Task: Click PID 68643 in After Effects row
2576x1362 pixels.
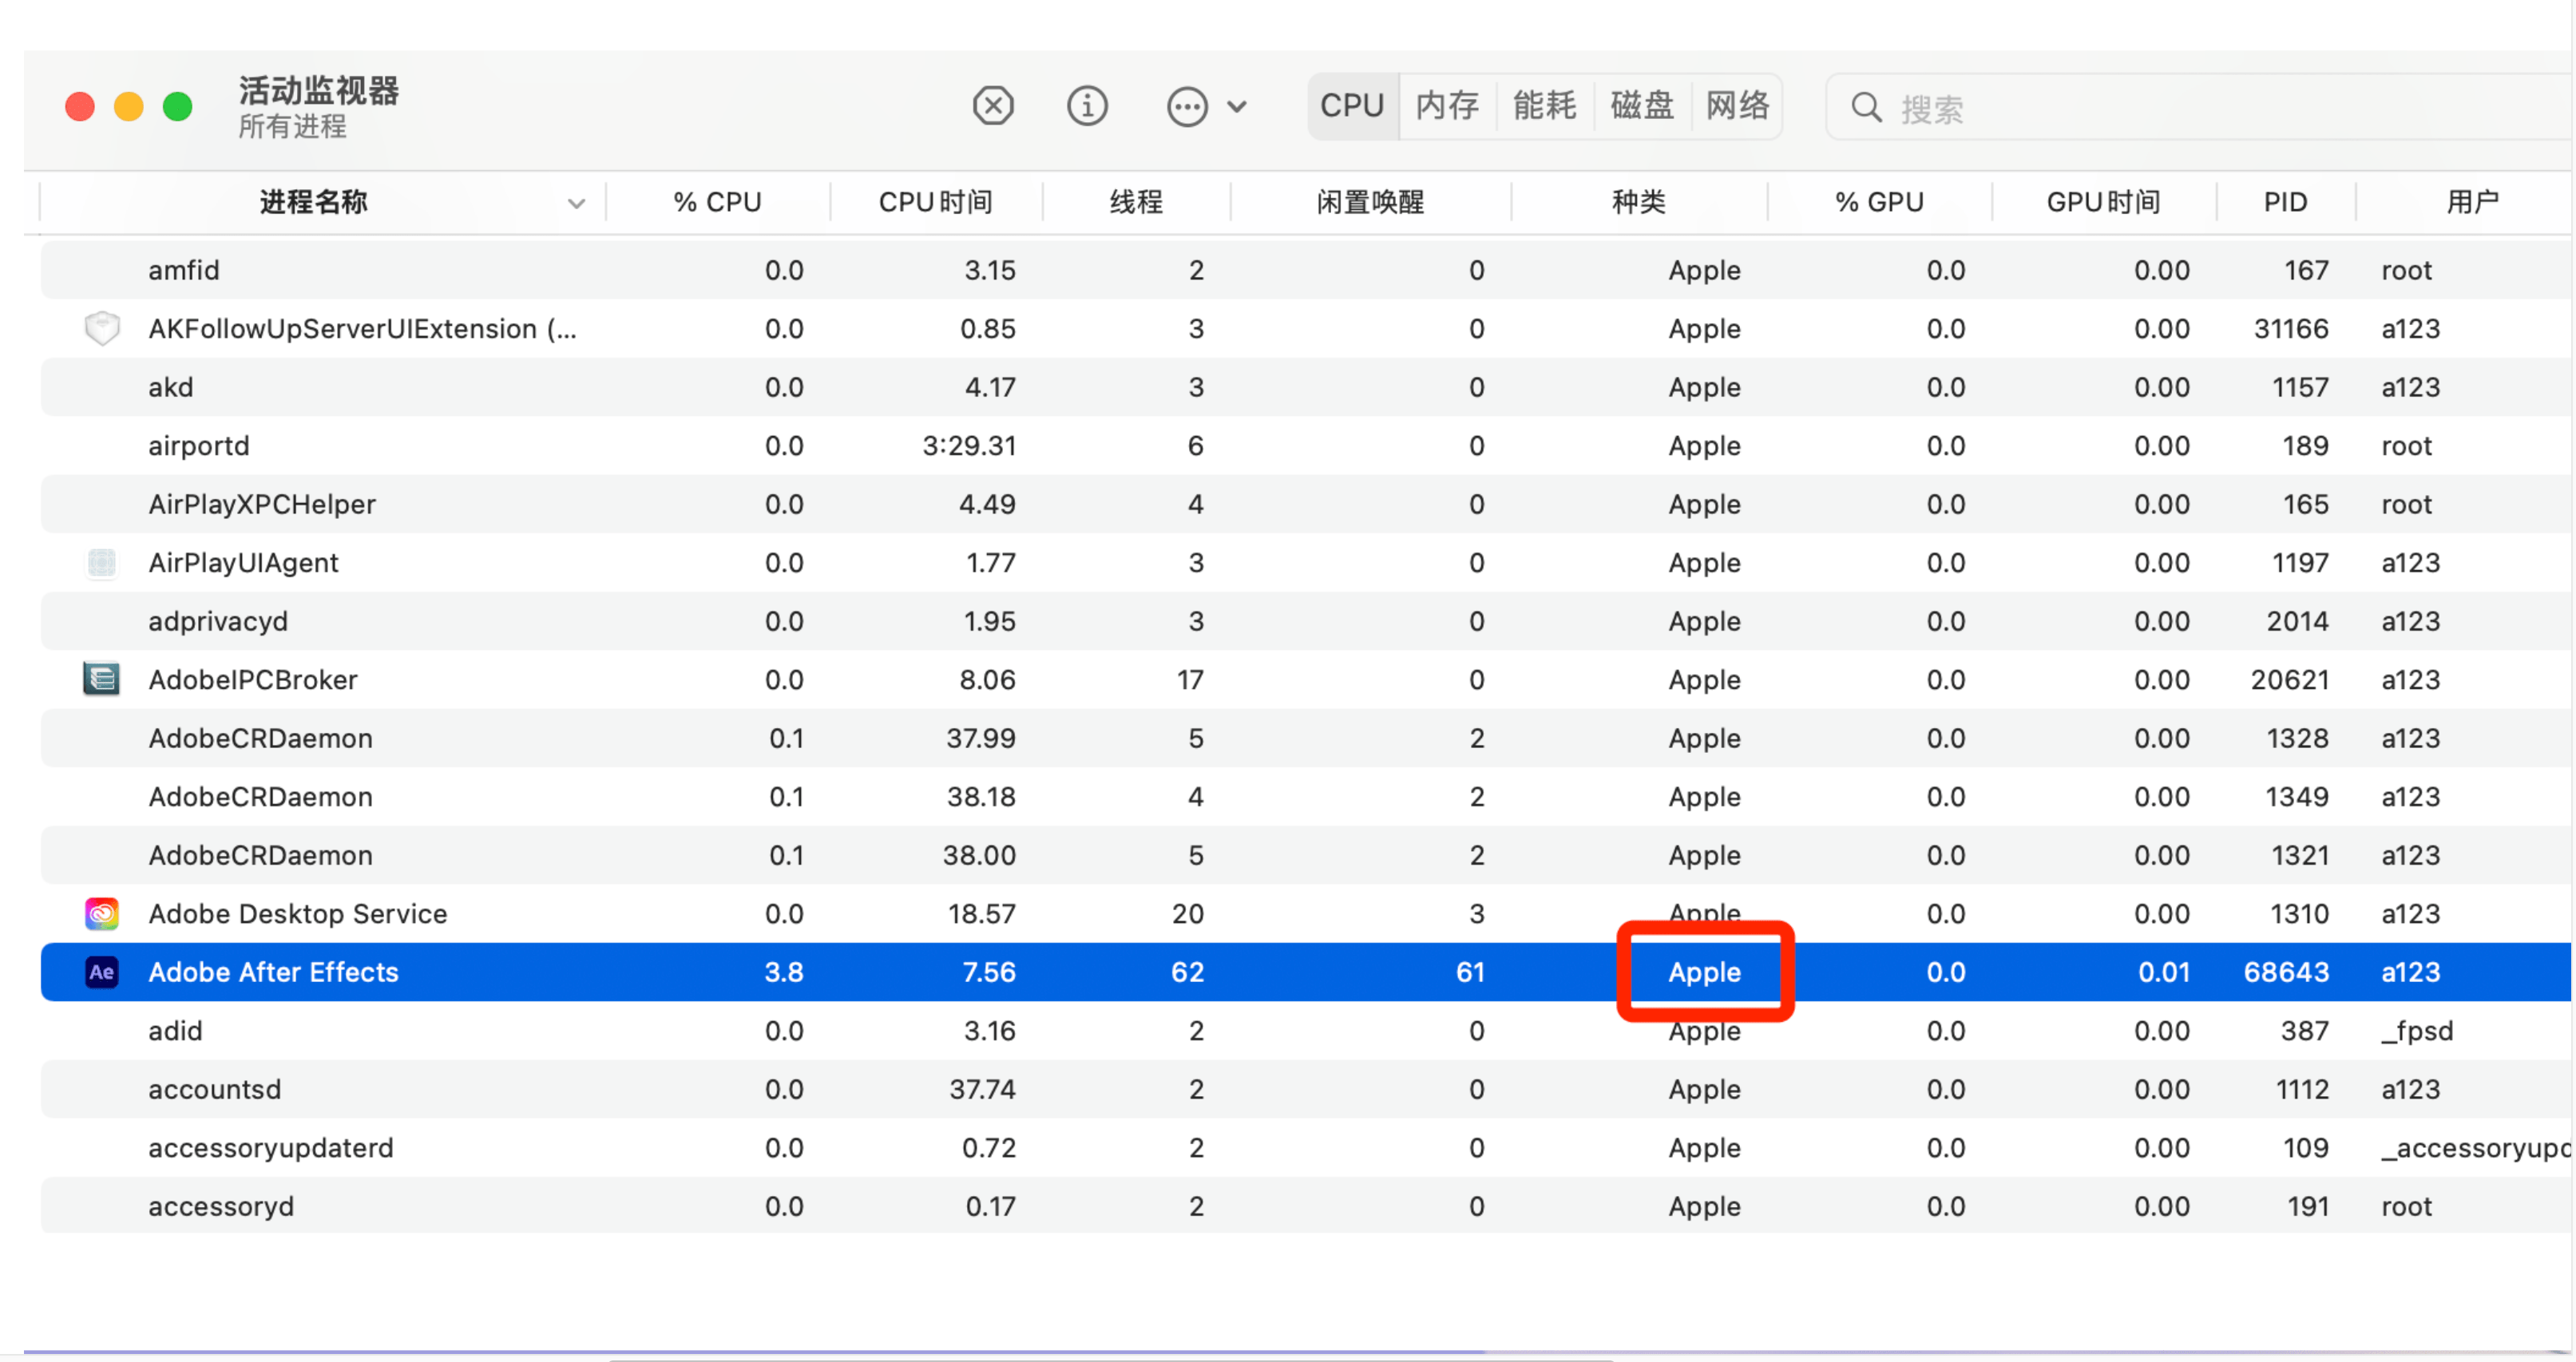Action: (2286, 972)
